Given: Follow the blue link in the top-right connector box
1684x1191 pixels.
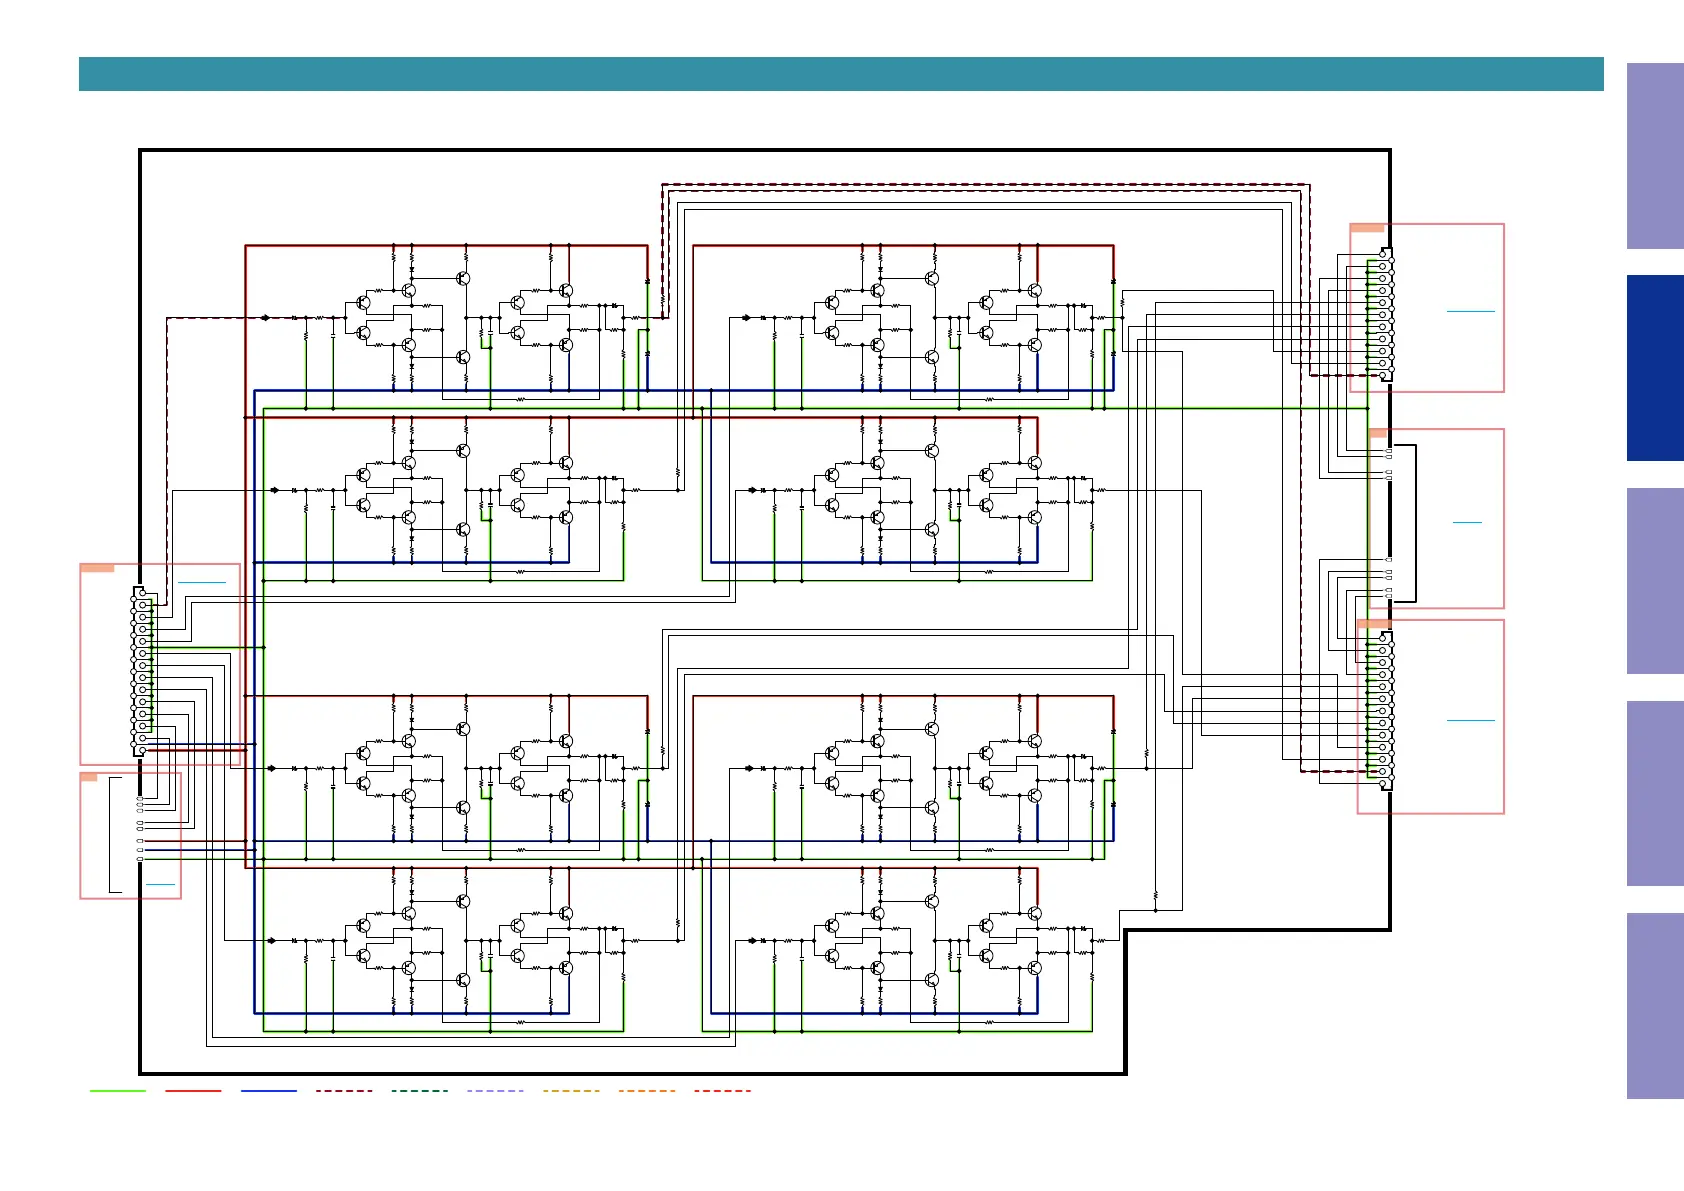Looking at the screenshot, I should (x=1470, y=311).
